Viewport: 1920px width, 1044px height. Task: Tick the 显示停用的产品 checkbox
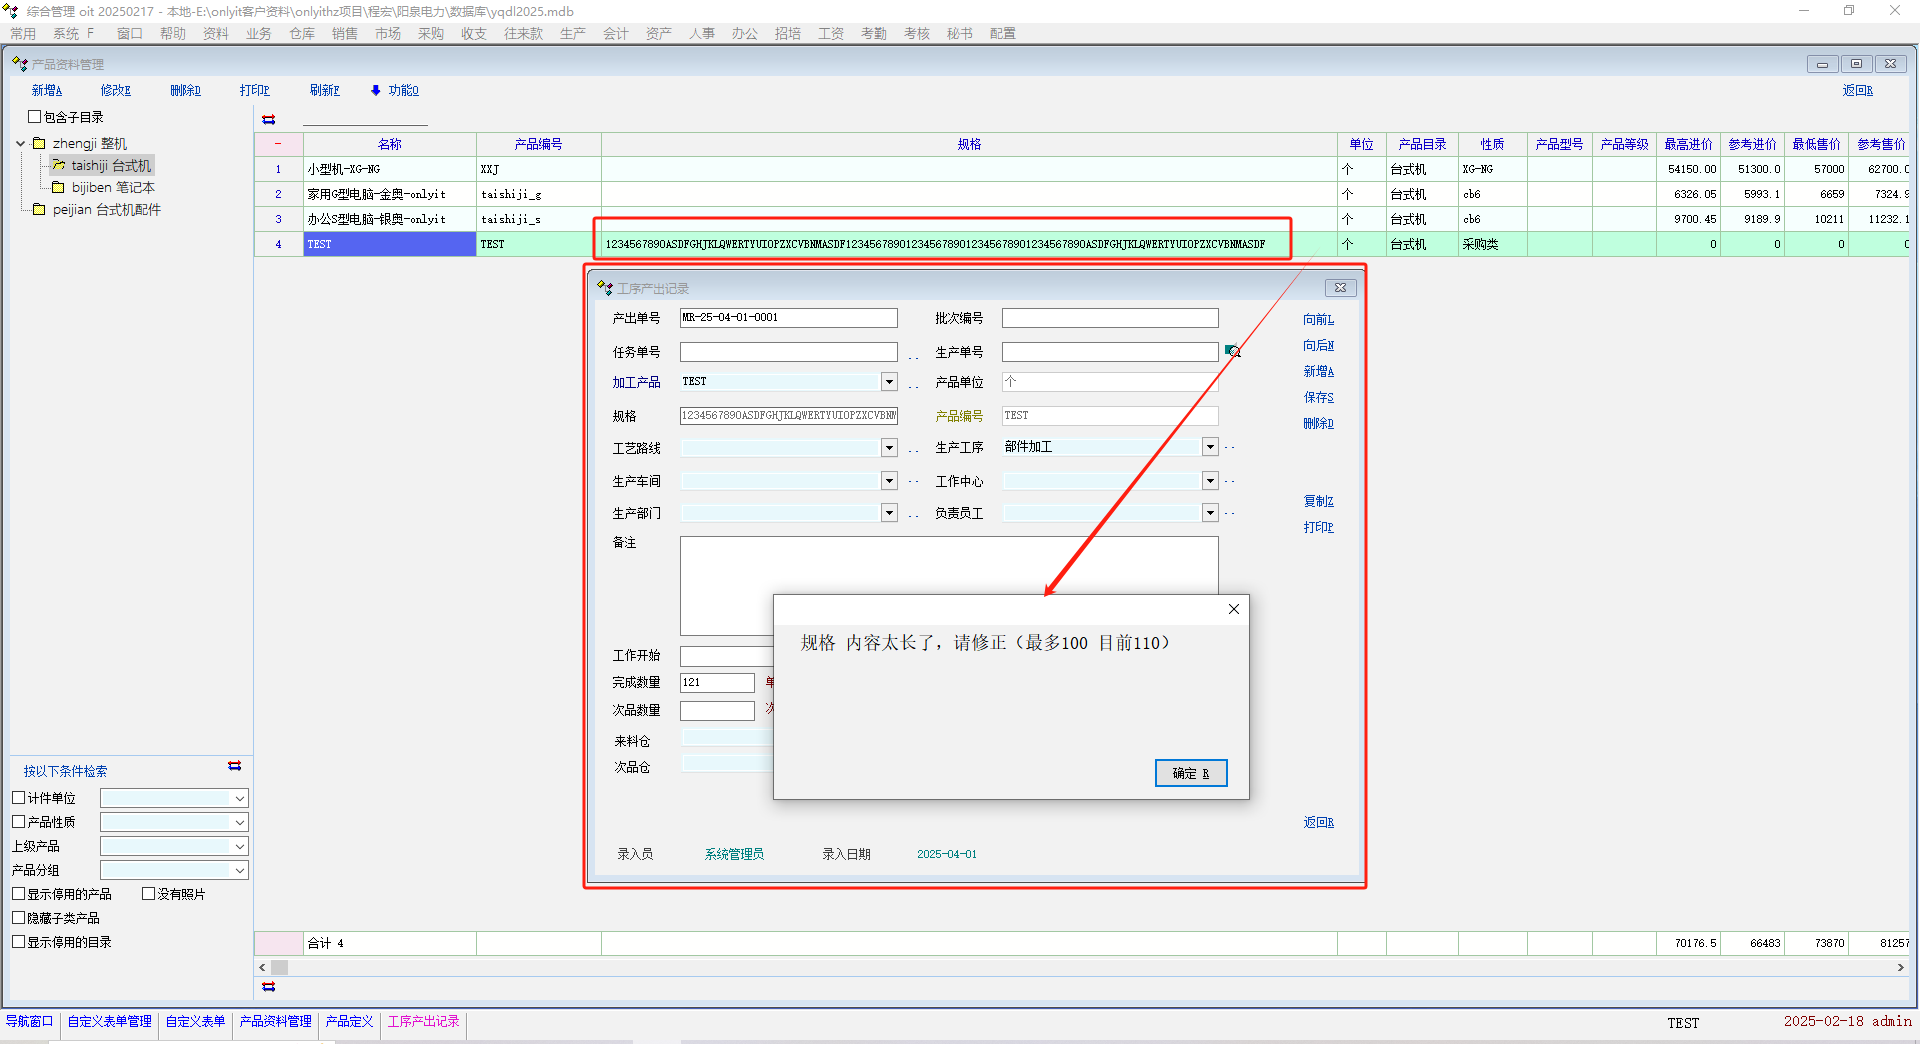pyautogui.click(x=19, y=894)
